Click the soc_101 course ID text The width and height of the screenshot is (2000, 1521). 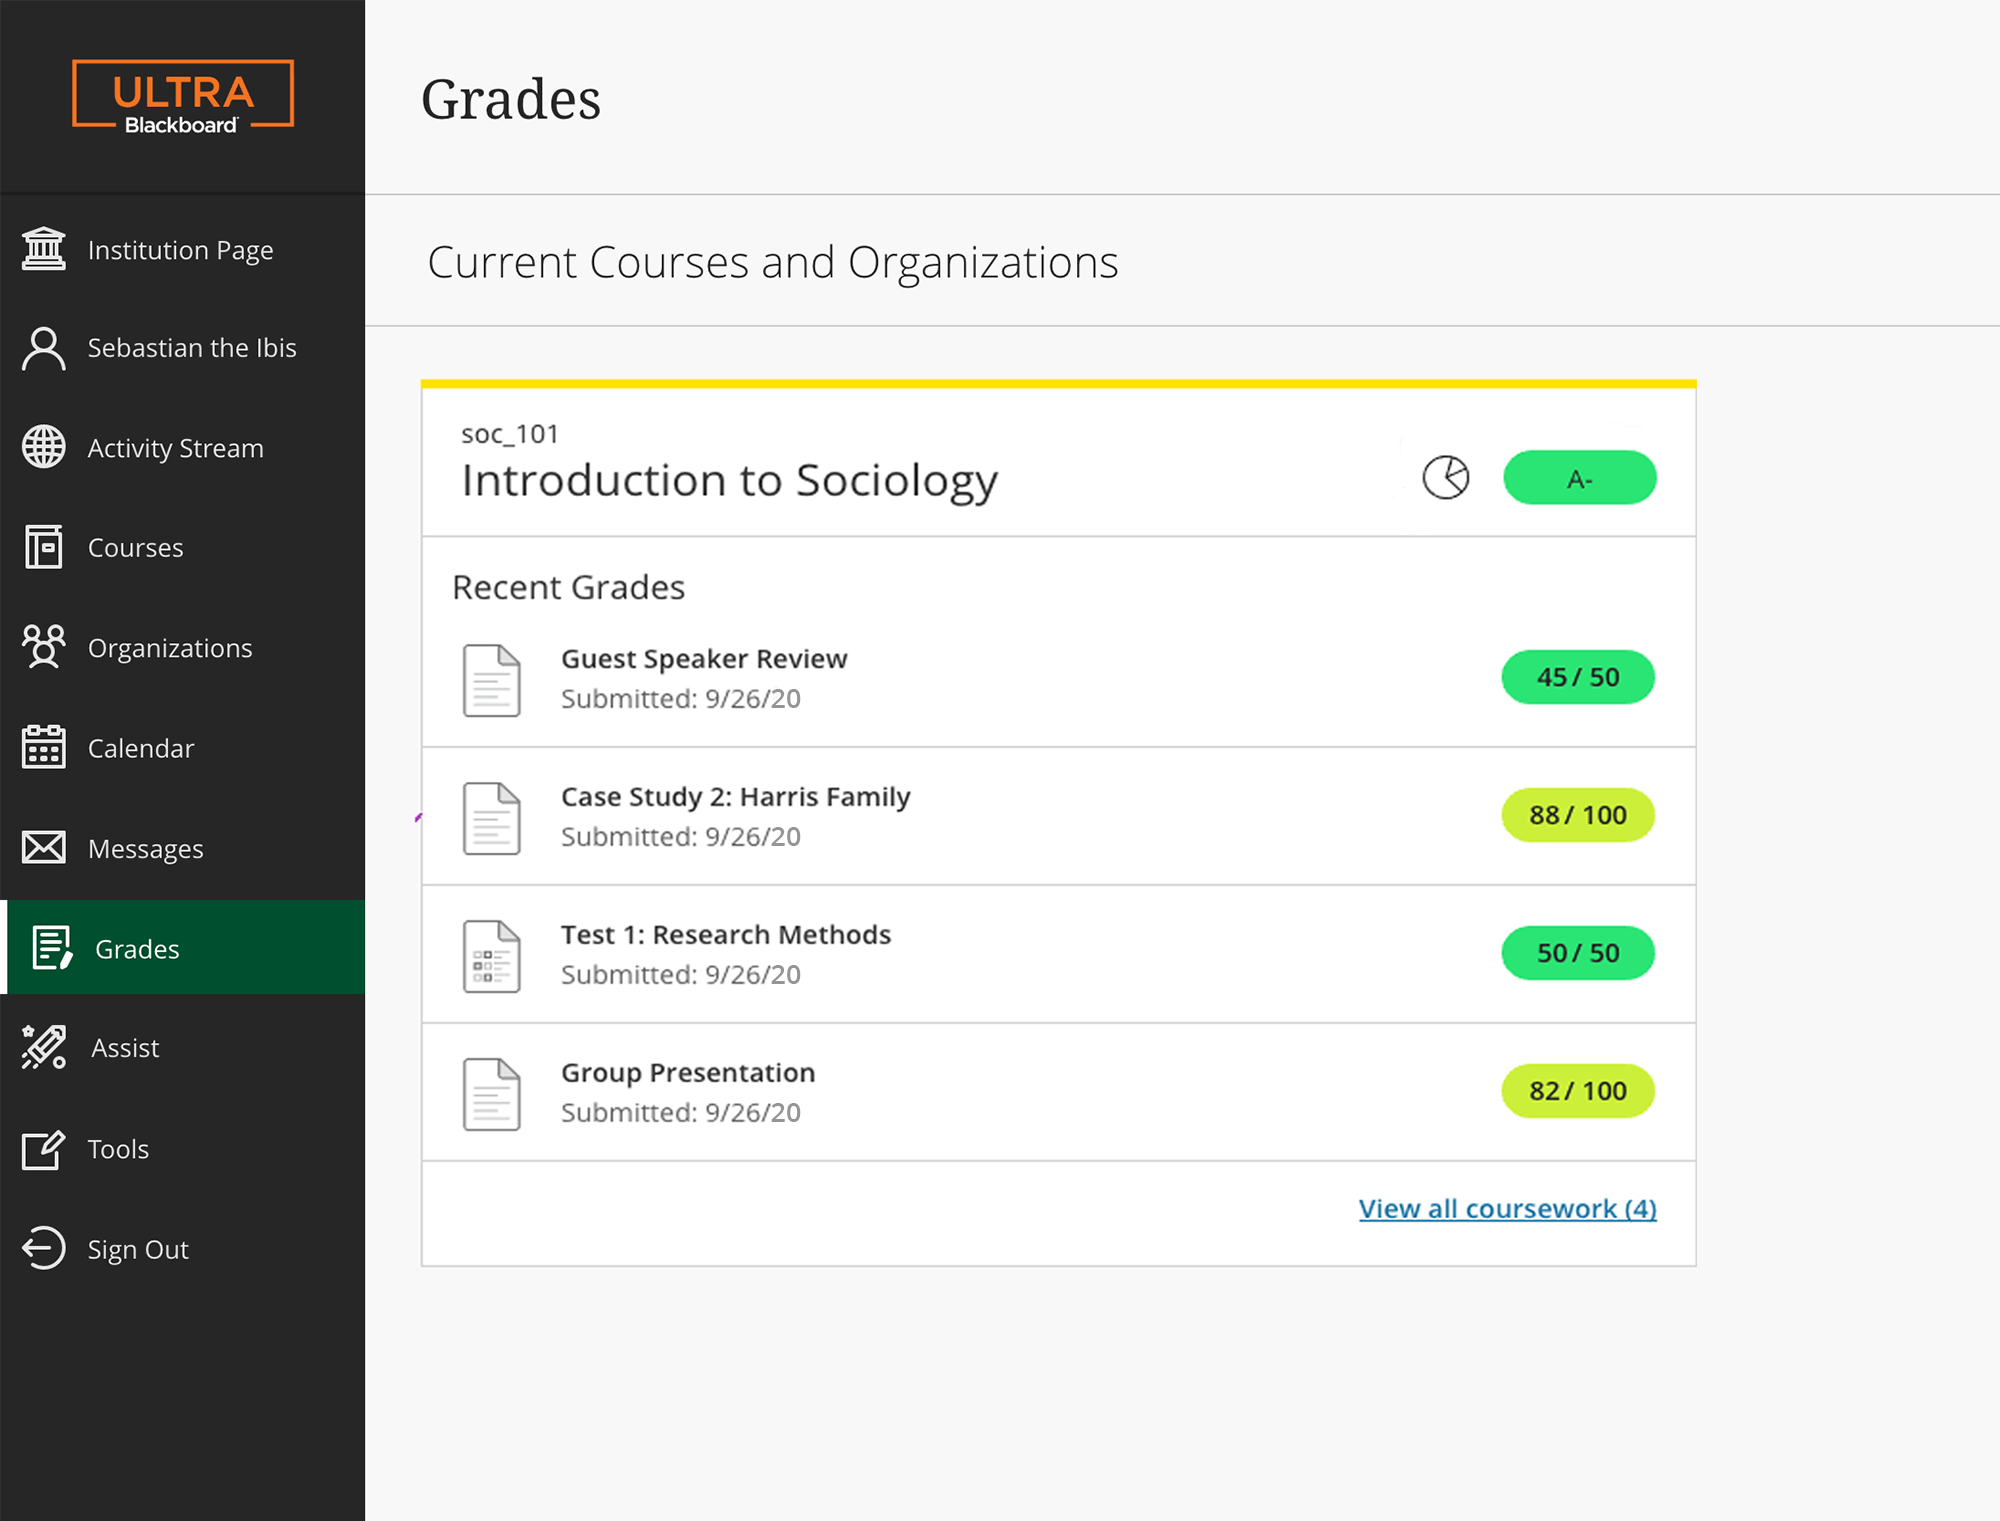(509, 434)
